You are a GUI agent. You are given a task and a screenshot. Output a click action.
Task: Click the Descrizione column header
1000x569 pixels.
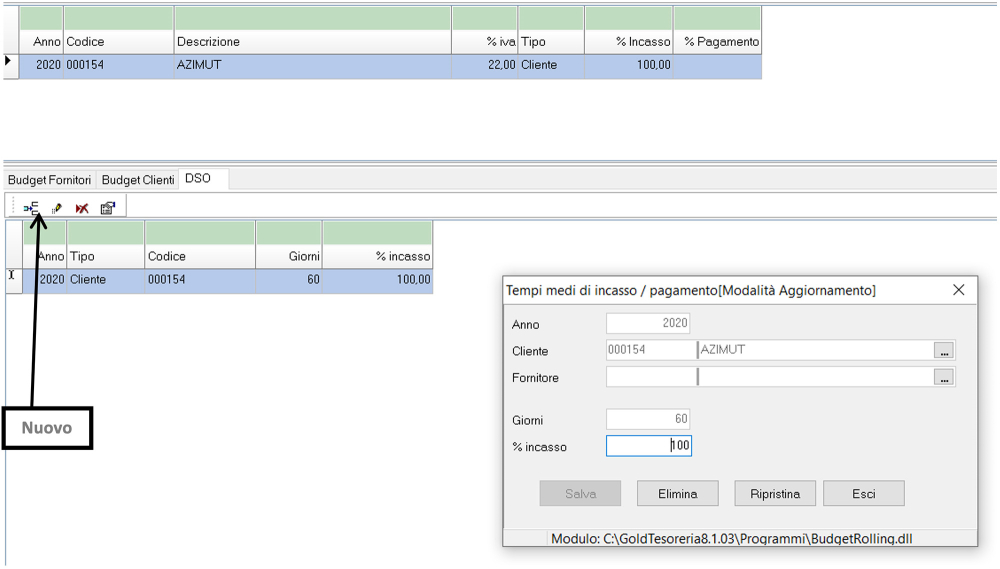pos(312,42)
